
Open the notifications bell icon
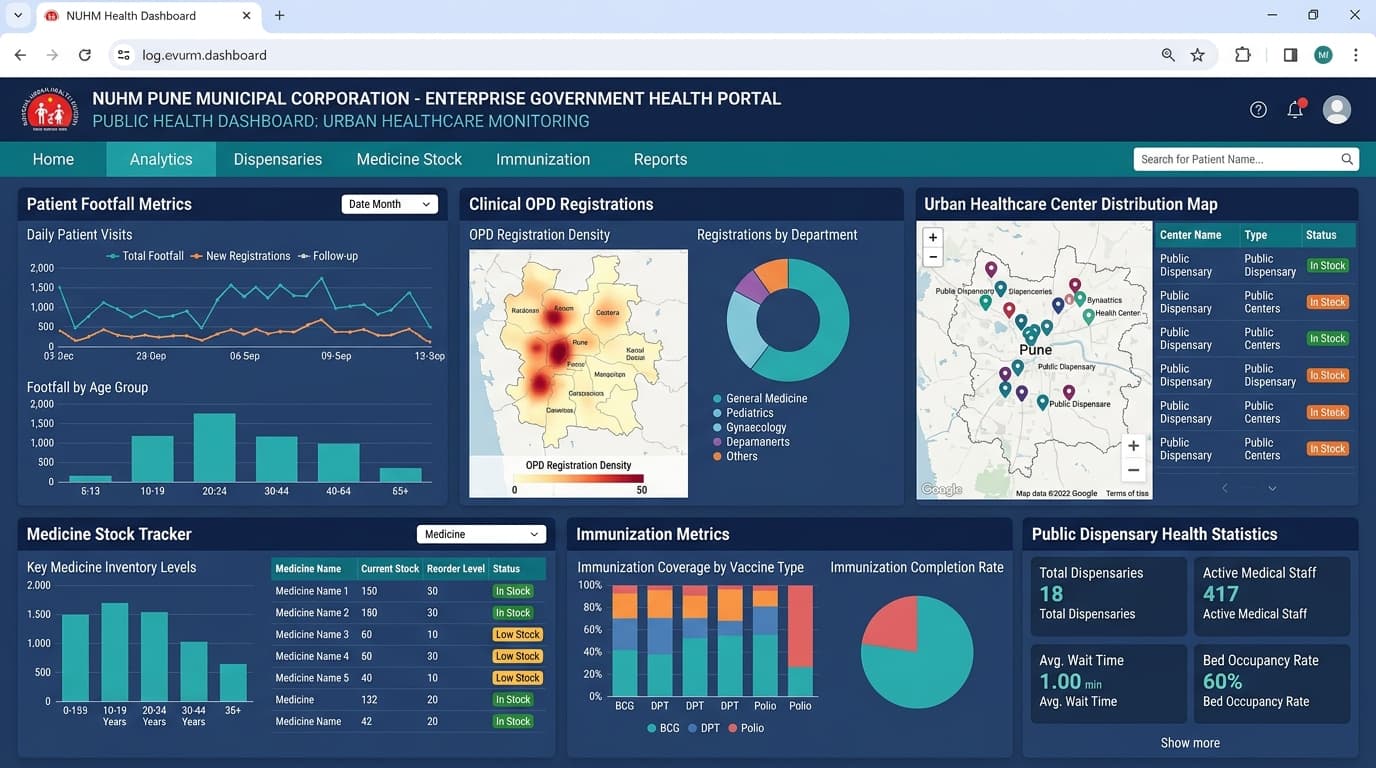coord(1296,109)
